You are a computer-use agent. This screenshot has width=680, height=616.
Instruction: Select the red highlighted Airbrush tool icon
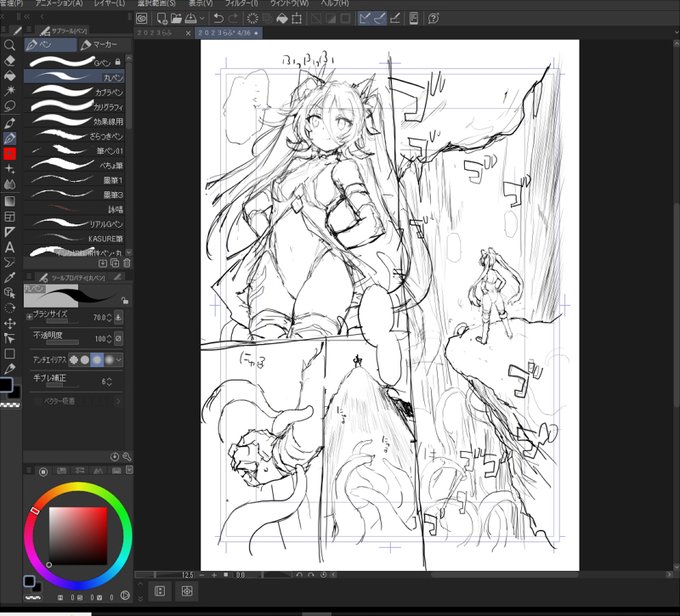click(9, 153)
